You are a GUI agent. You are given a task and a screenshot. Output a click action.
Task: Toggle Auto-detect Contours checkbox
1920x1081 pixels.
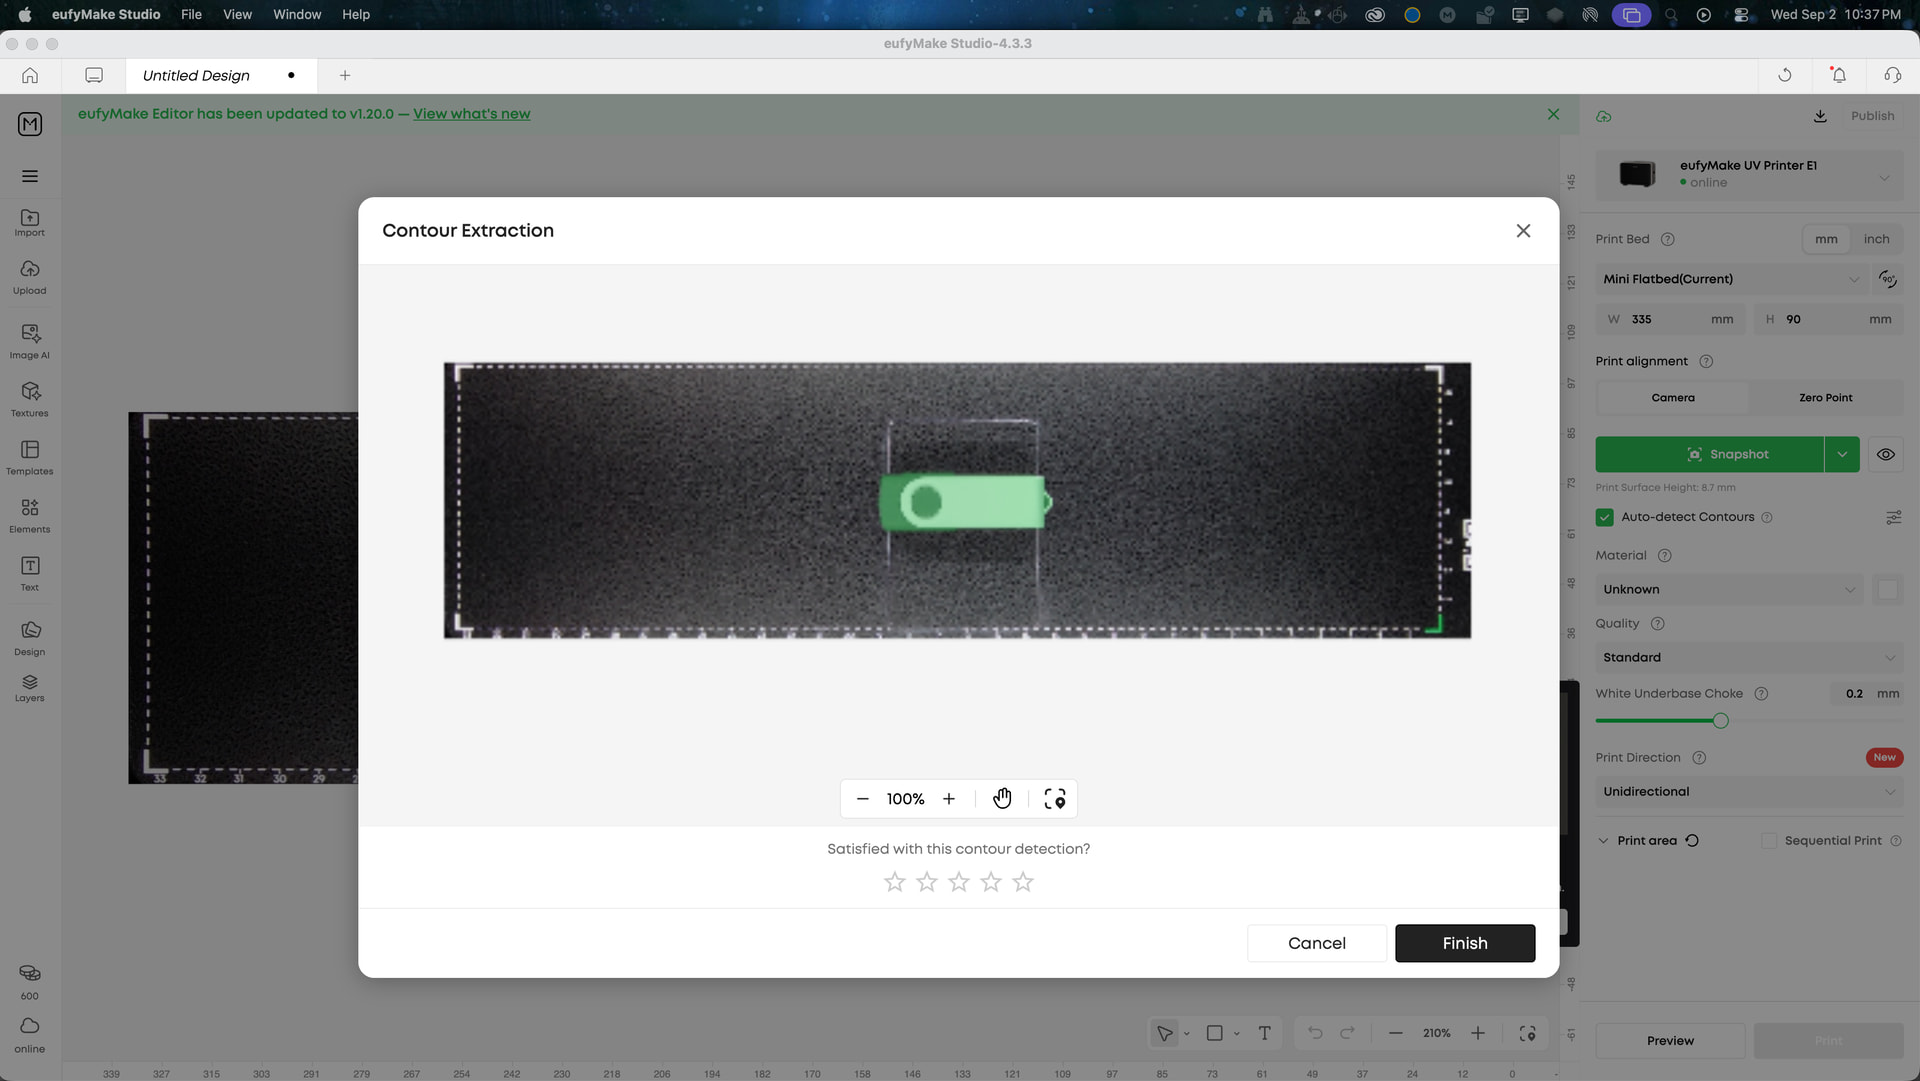(1605, 517)
